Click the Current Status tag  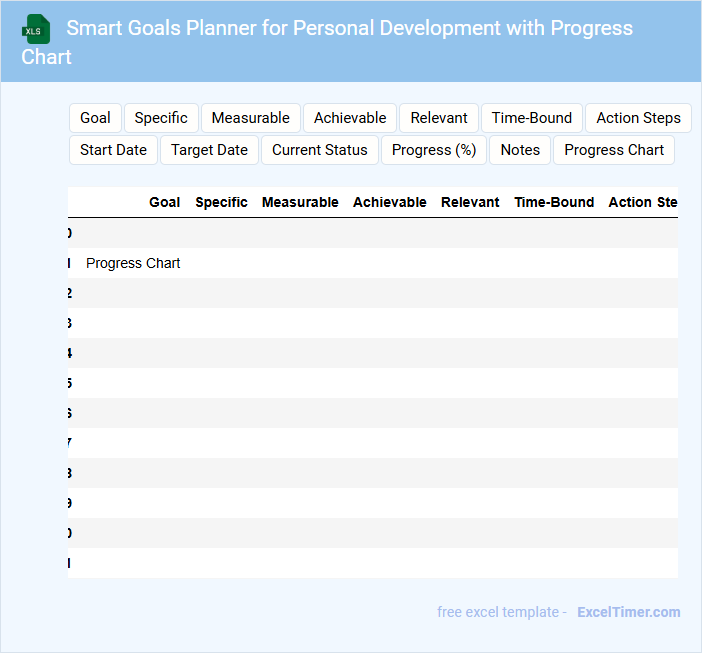320,150
